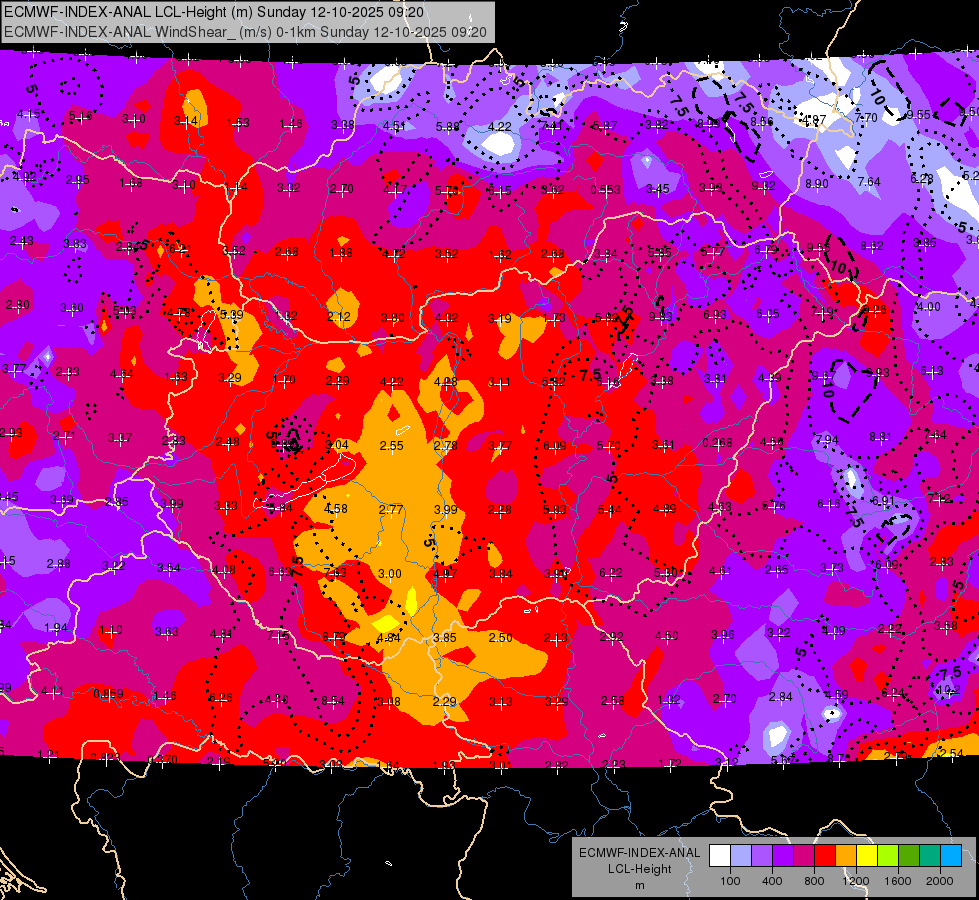Image resolution: width=979 pixels, height=900 pixels.
Task: Click the wind shear value 6.05
Action: (768, 314)
